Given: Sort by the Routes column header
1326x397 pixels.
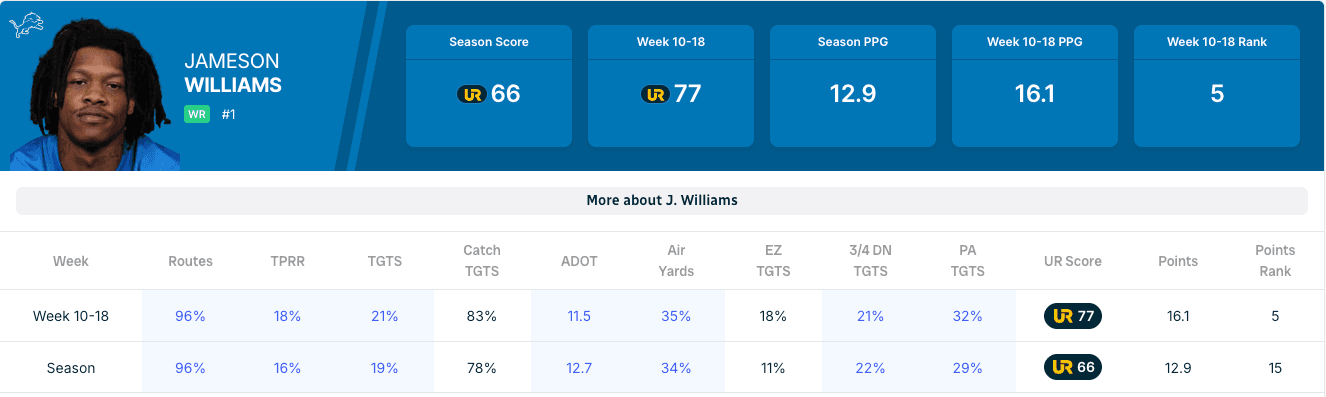Looking at the screenshot, I should pyautogui.click(x=190, y=261).
